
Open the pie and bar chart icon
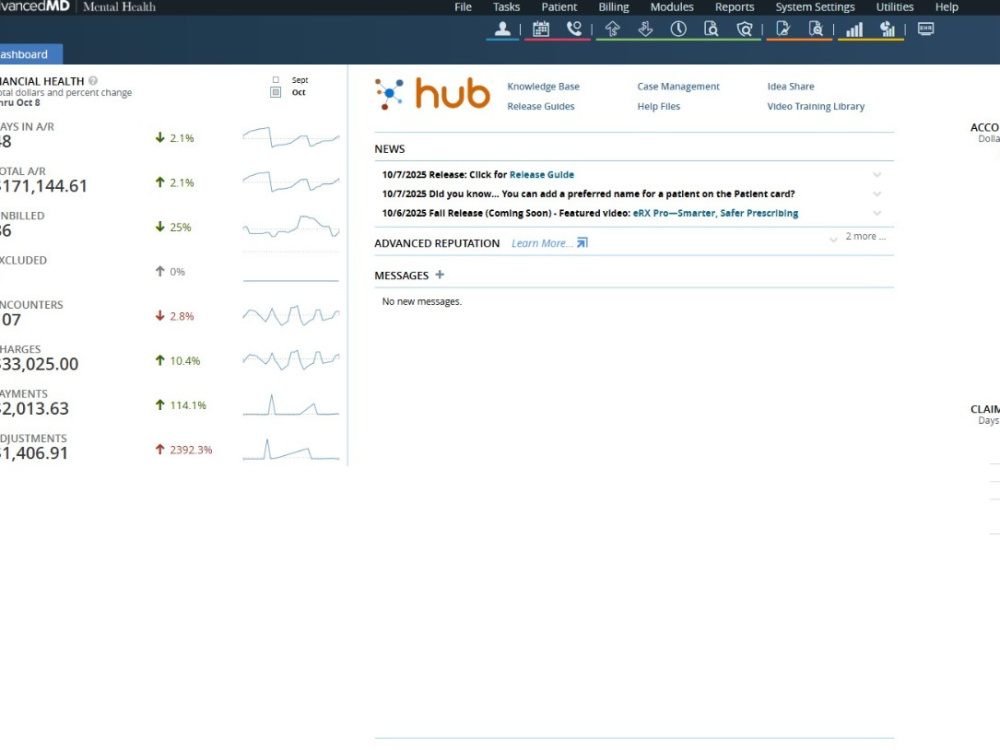887,29
